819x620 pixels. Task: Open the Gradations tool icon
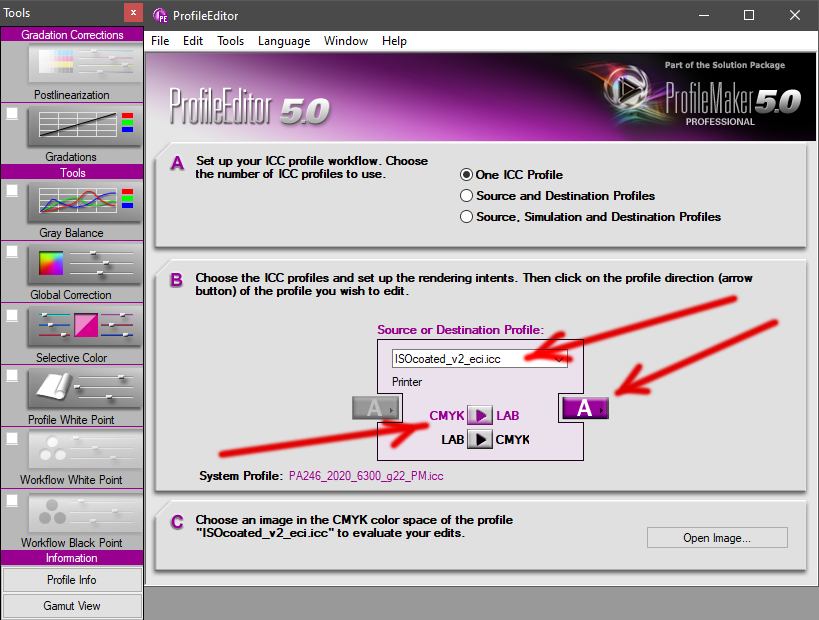point(86,126)
